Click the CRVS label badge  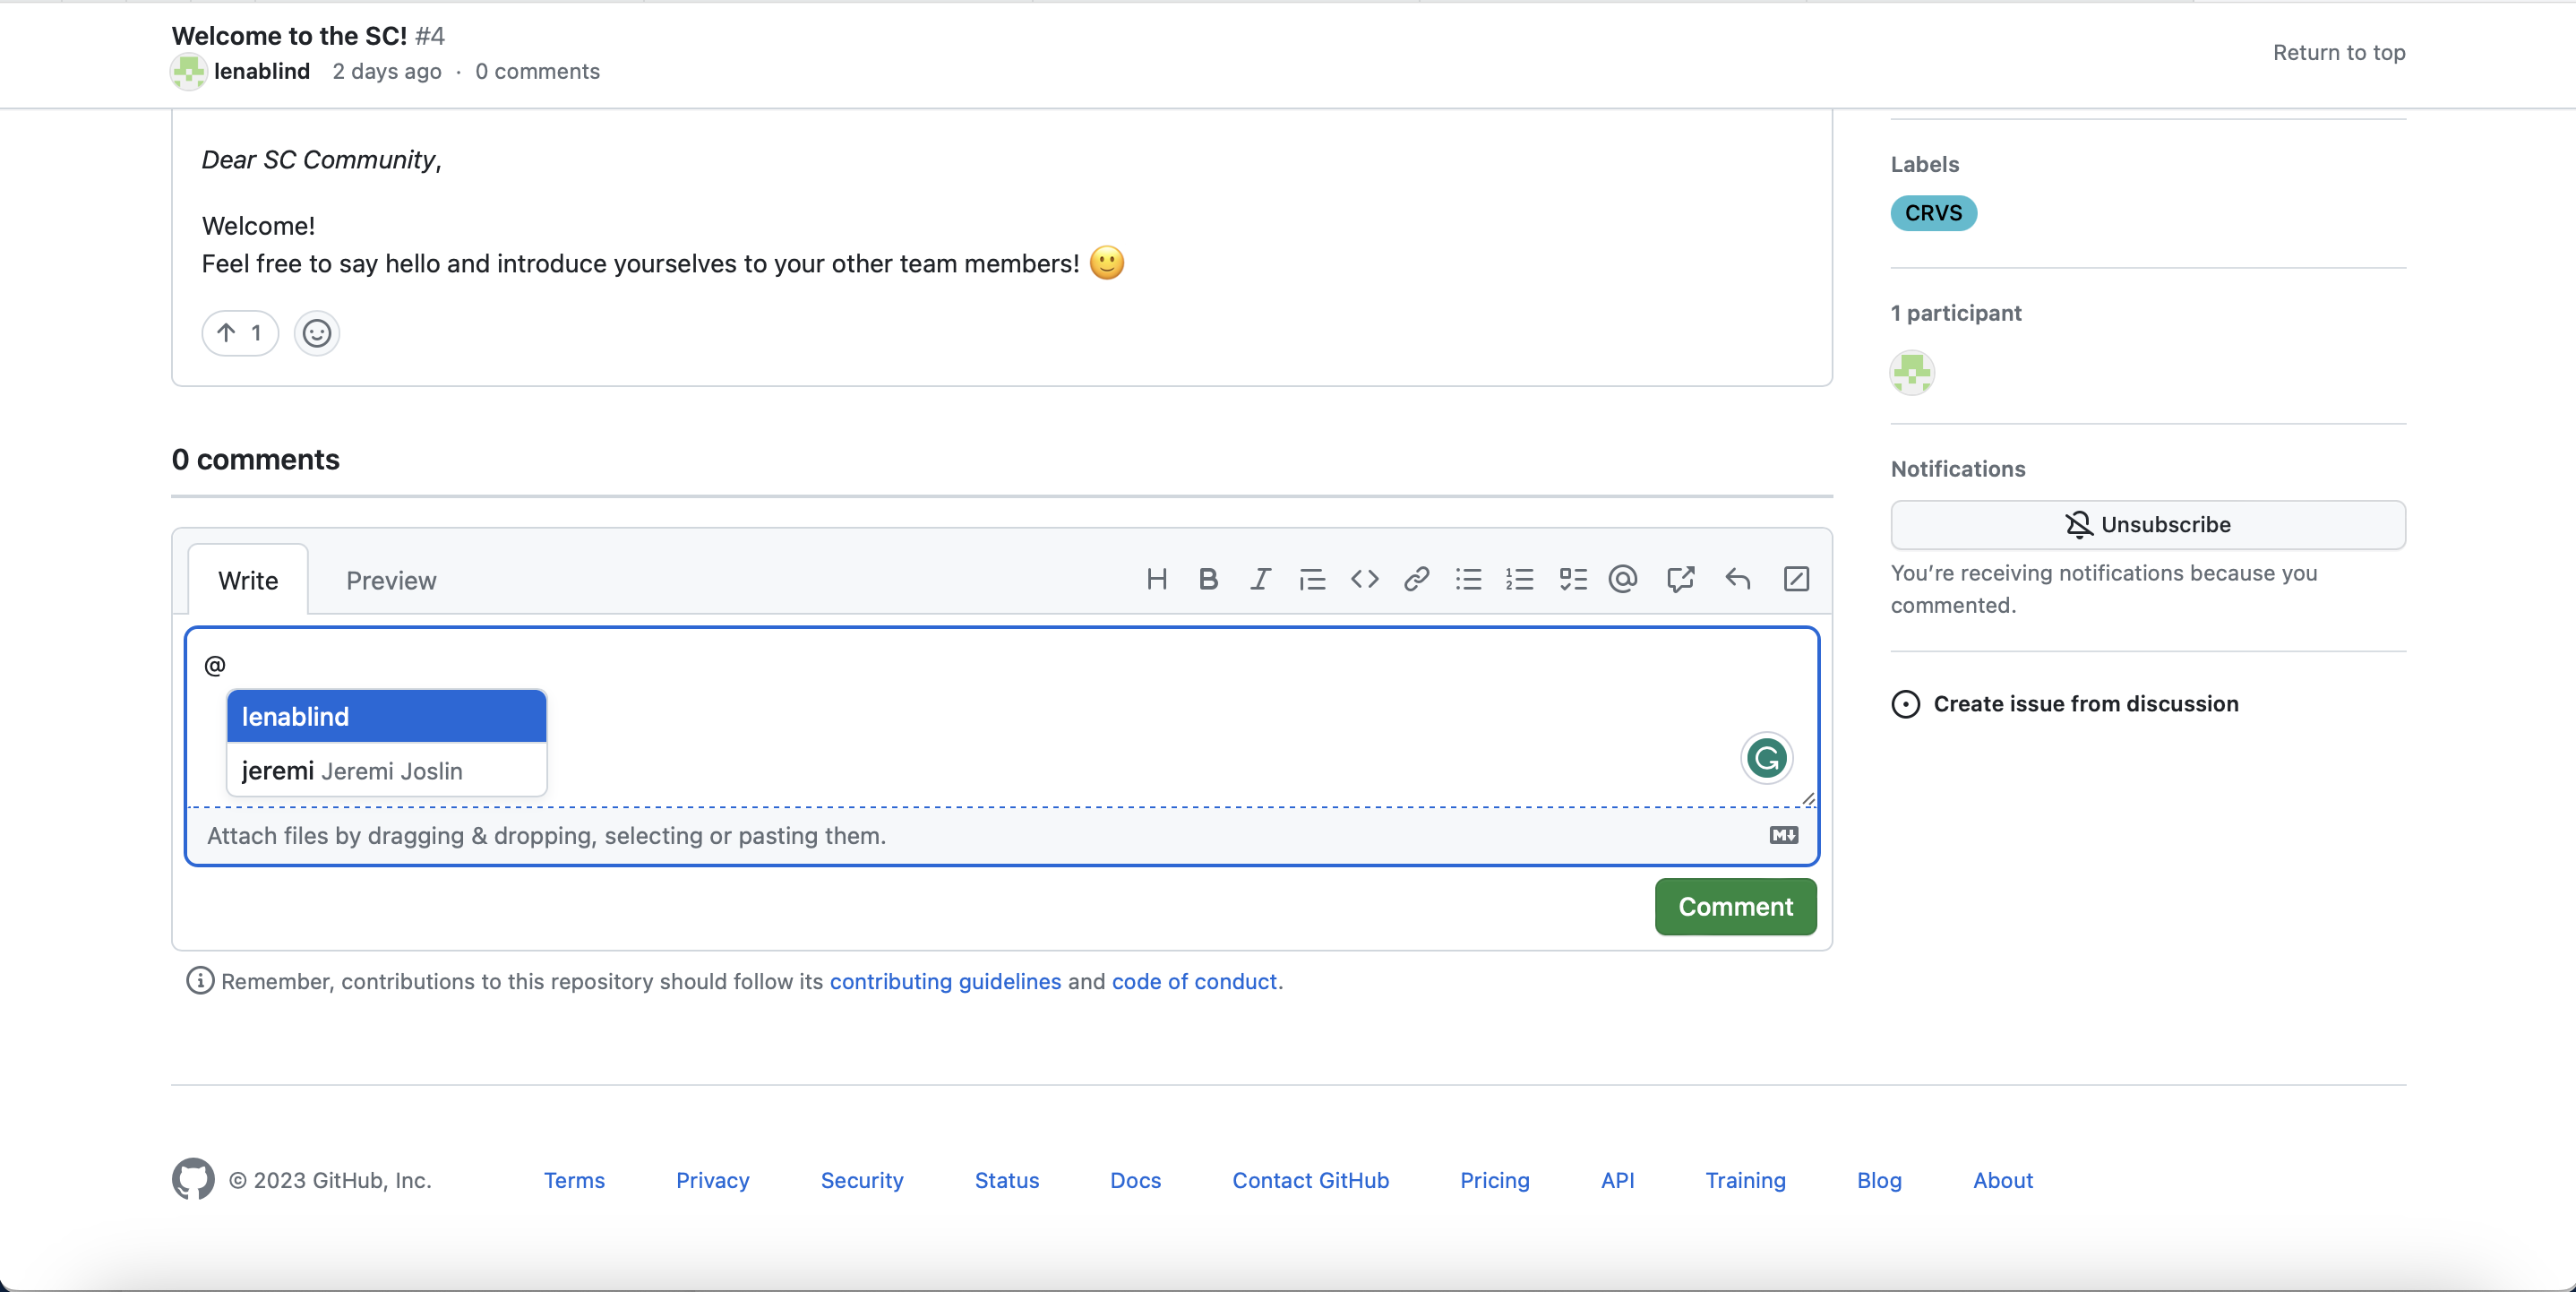(1932, 213)
